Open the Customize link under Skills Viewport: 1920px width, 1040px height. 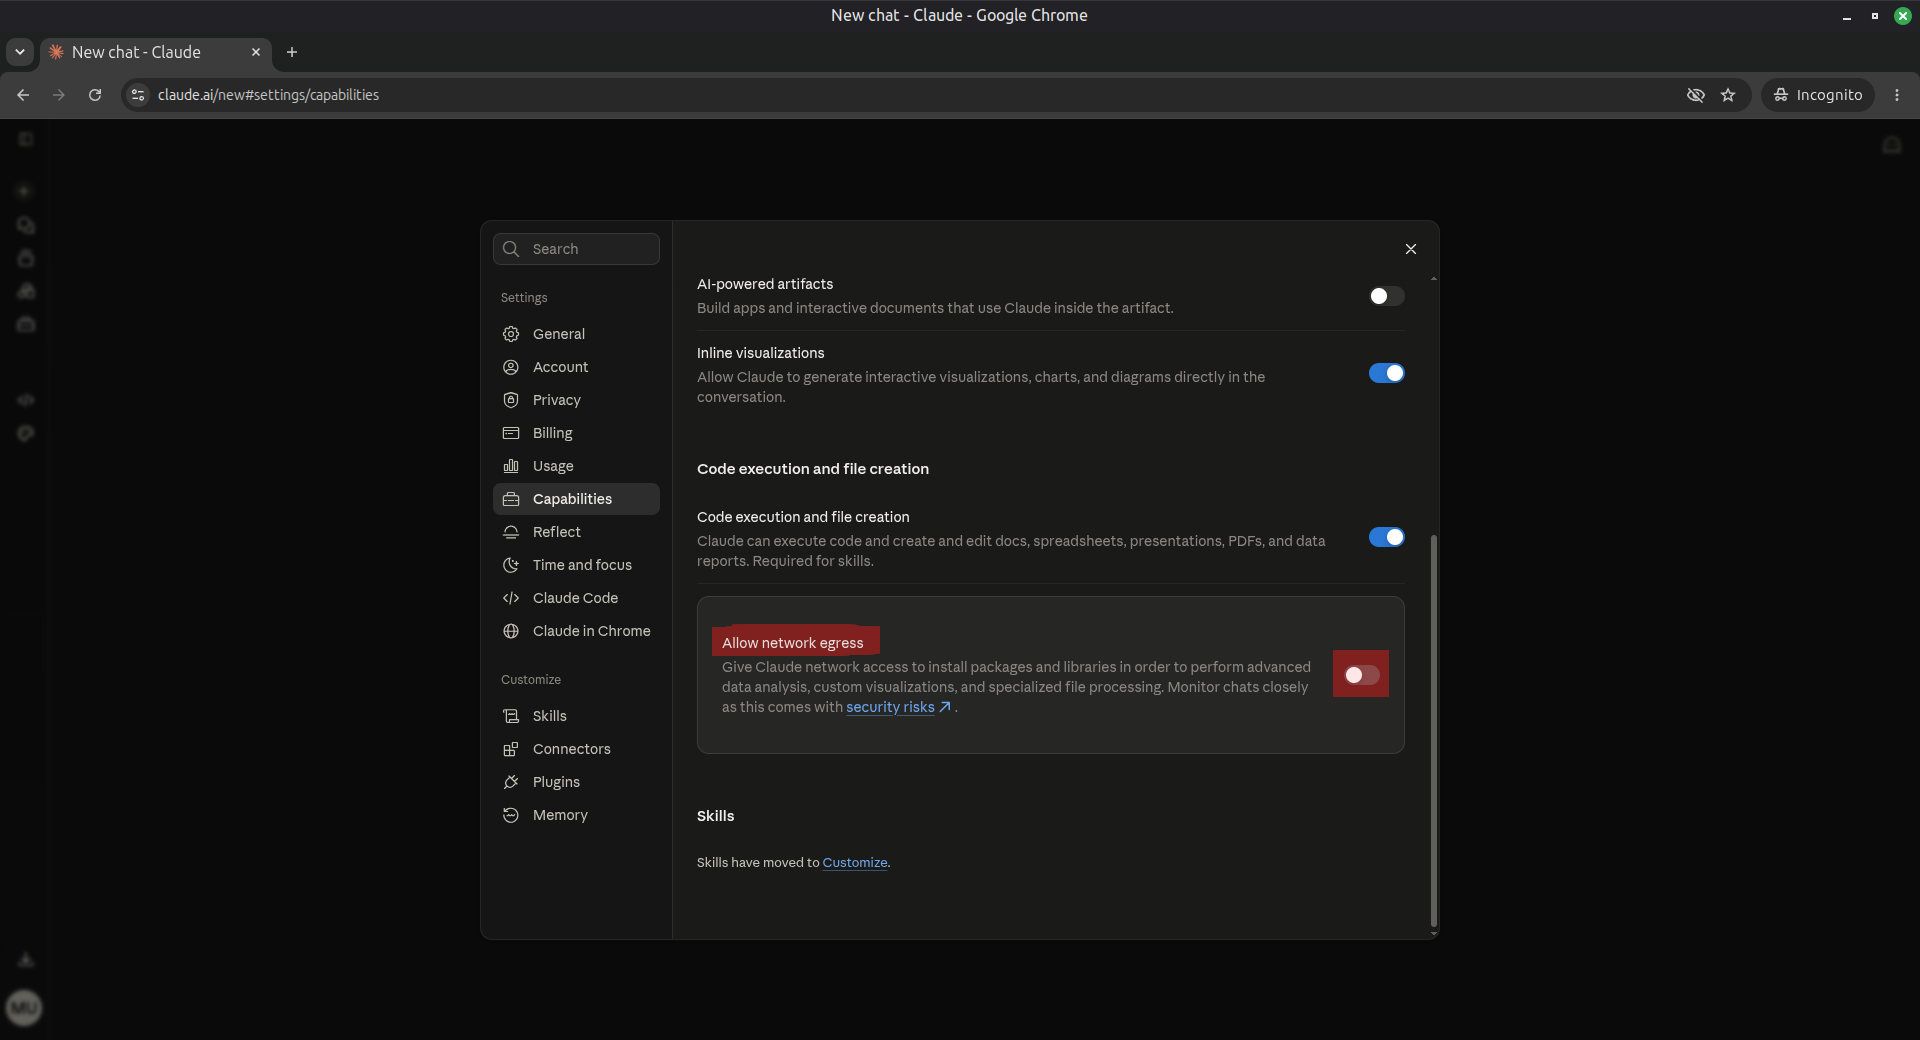tap(855, 862)
